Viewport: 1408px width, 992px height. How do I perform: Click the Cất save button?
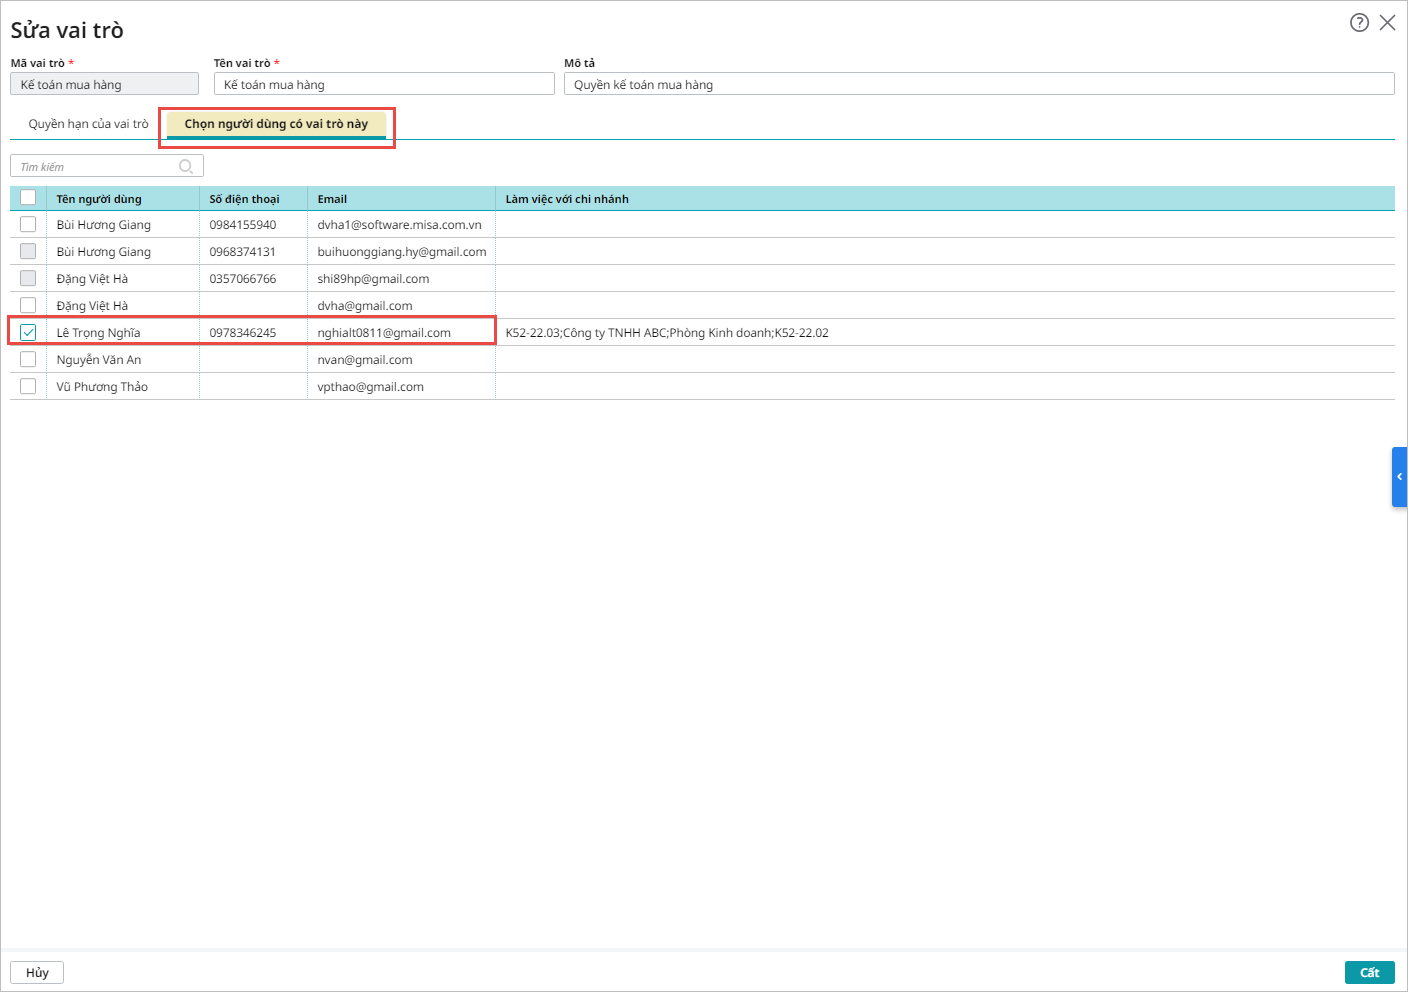pos(1369,972)
